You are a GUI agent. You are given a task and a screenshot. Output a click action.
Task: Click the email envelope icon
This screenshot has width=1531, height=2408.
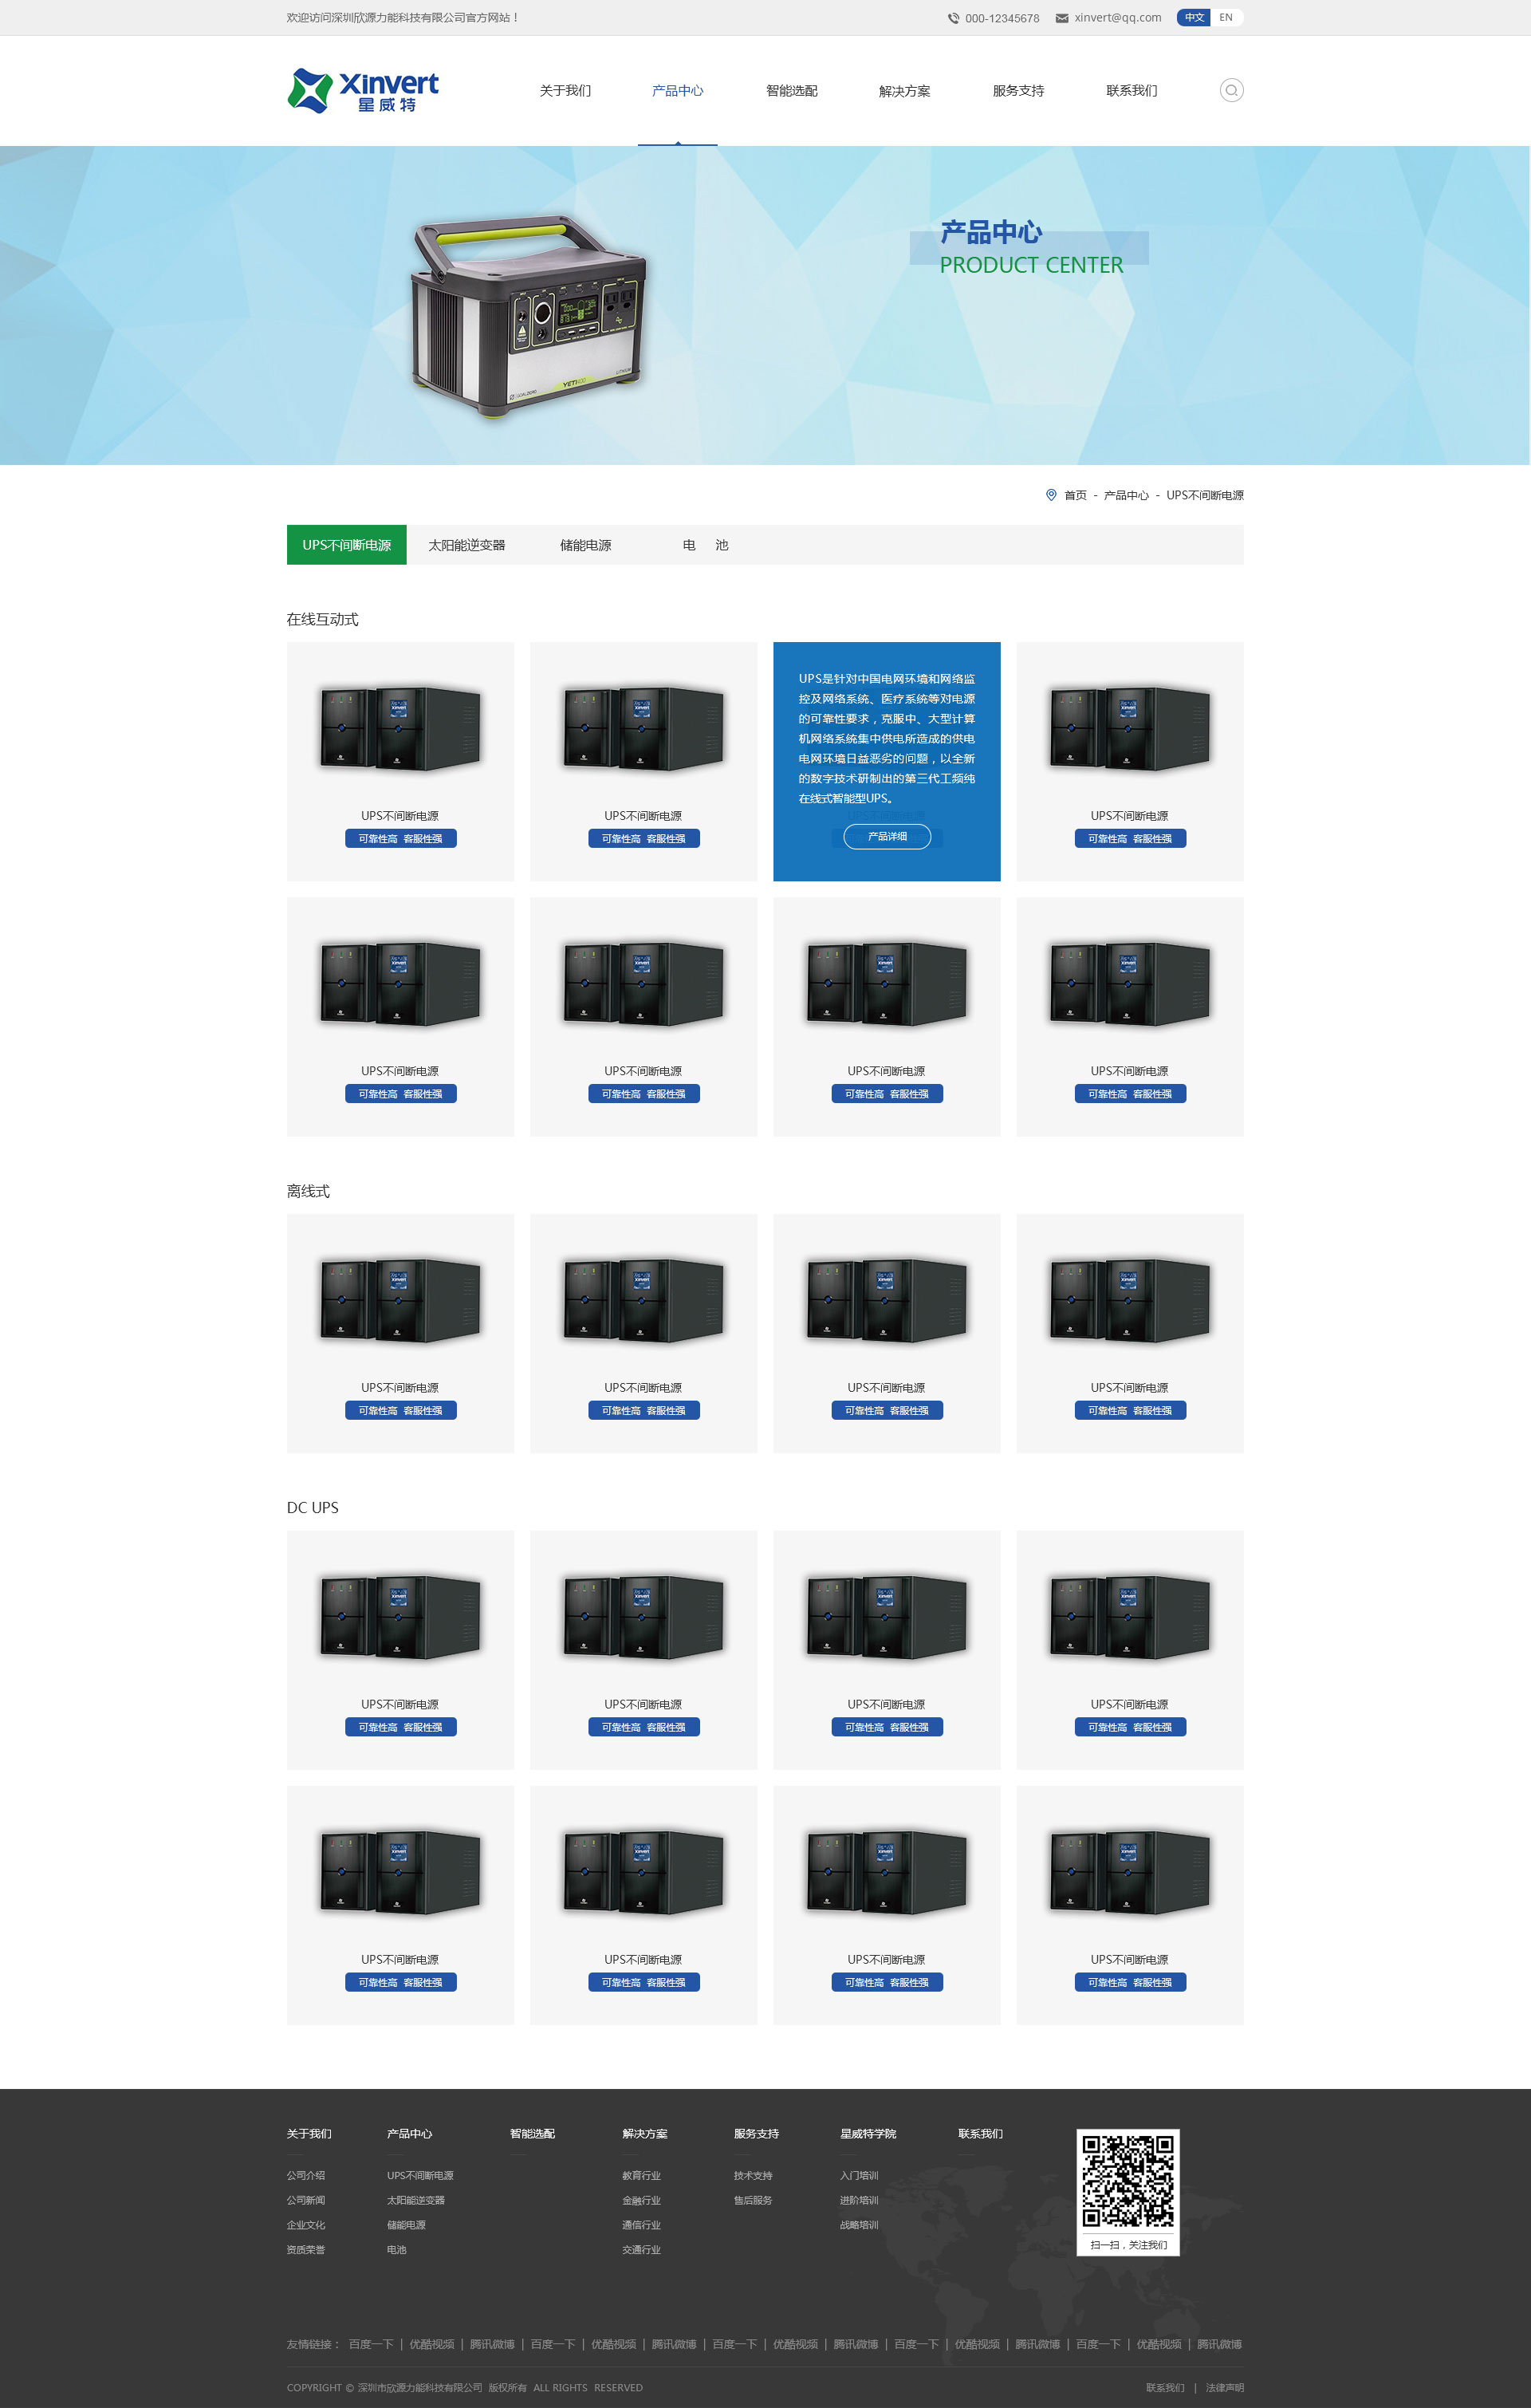(x=1062, y=18)
